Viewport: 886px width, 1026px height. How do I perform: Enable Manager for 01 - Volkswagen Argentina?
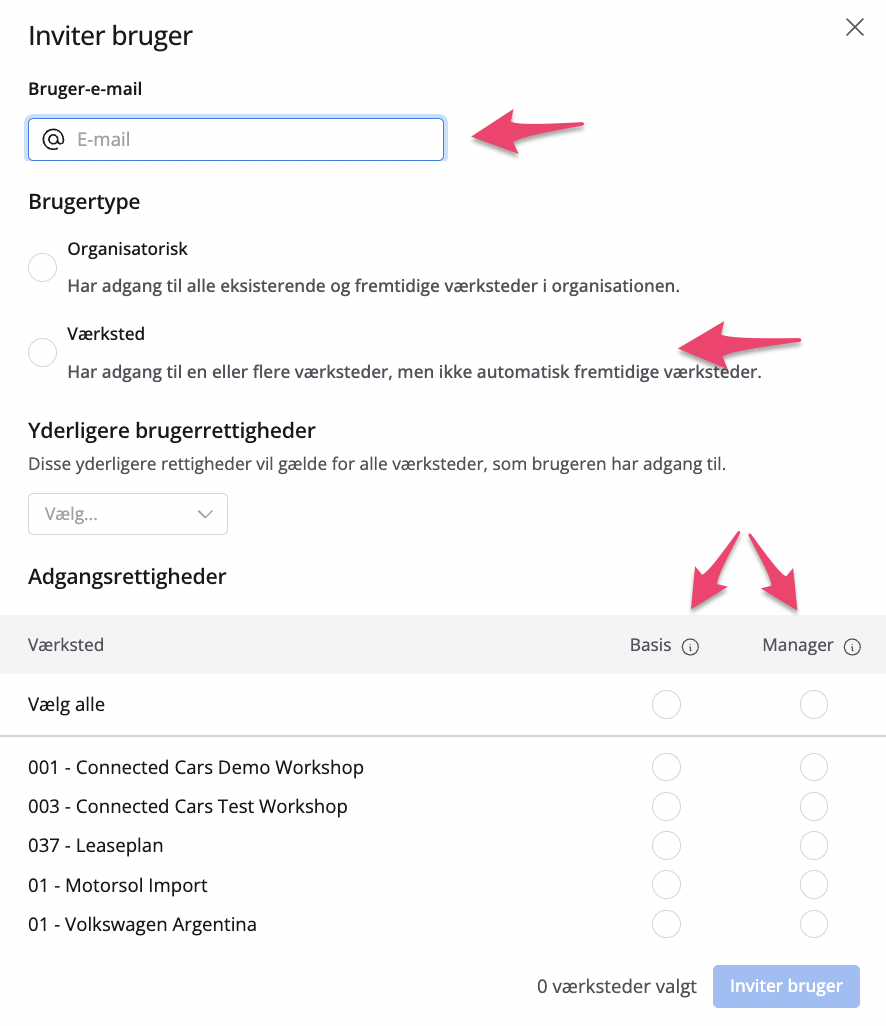814,924
